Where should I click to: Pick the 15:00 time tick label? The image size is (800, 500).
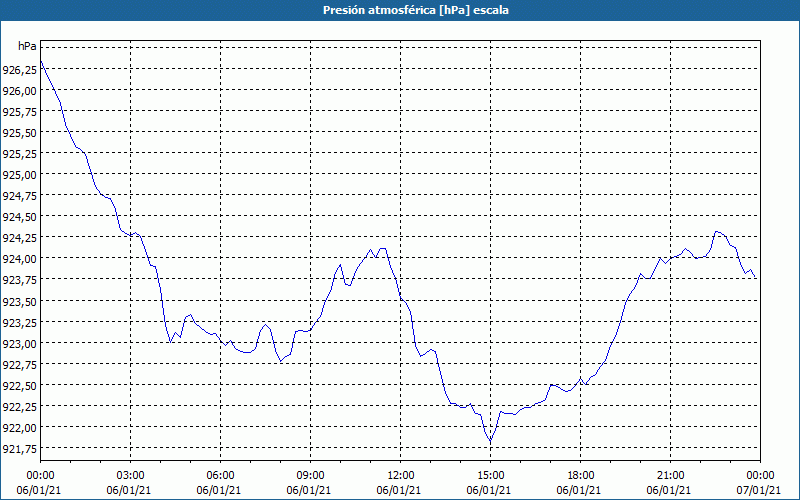point(490,476)
